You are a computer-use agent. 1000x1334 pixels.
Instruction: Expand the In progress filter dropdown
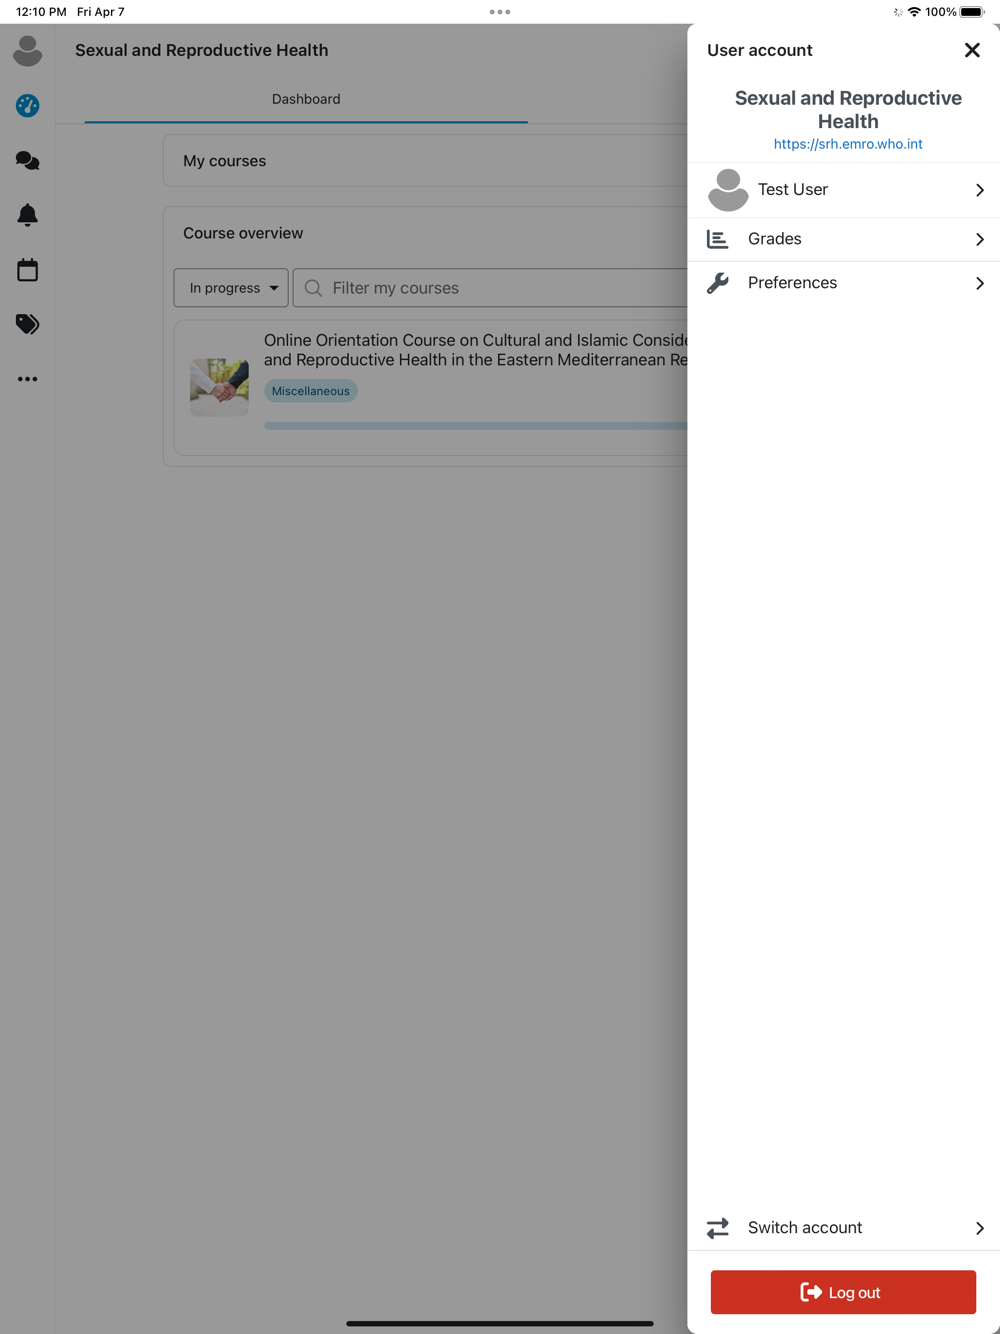(x=231, y=288)
